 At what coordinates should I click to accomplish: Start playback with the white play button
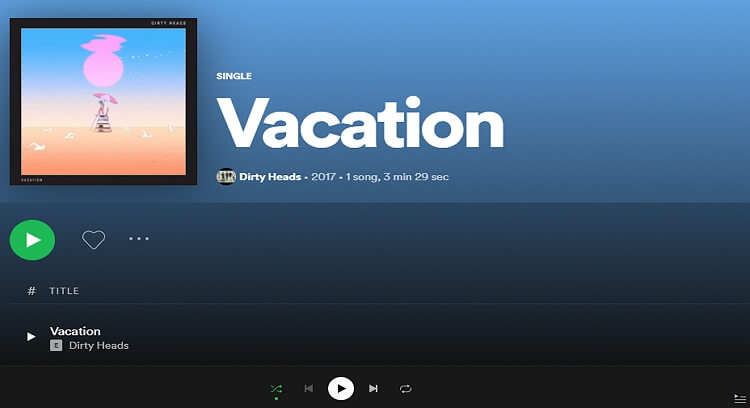pos(341,388)
